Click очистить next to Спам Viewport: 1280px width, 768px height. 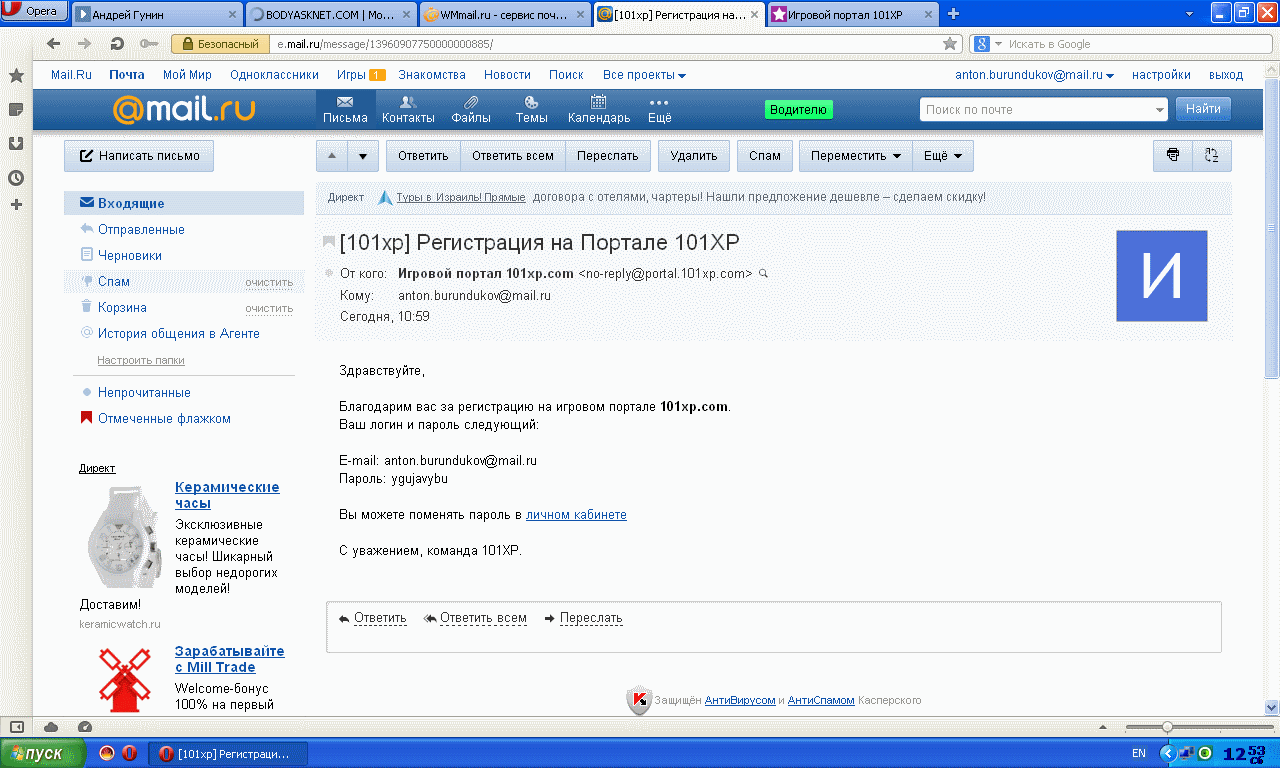click(269, 282)
